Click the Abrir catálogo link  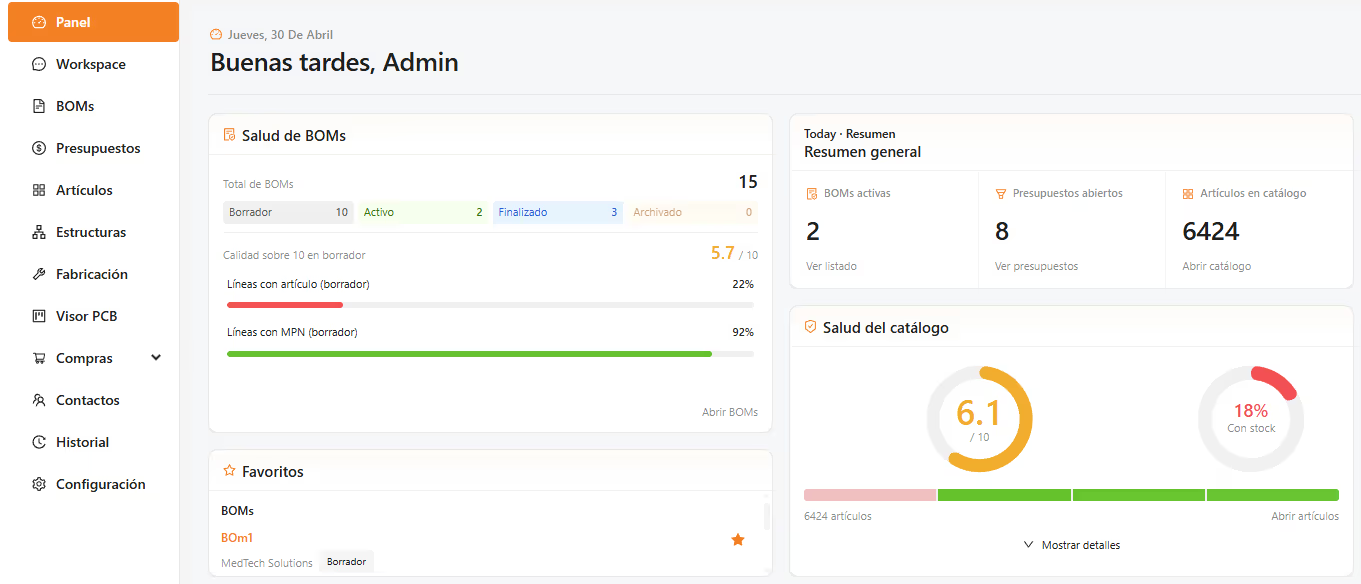1216,266
